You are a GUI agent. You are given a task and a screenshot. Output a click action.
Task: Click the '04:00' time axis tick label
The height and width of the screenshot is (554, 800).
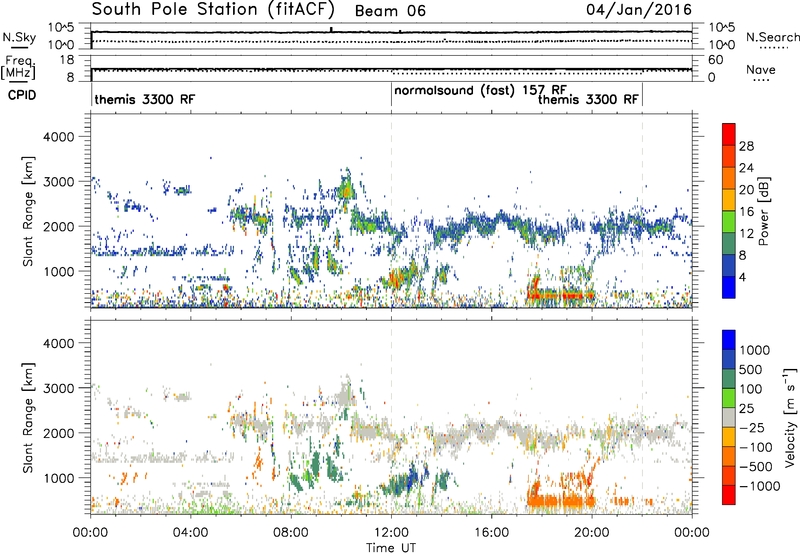tap(190, 533)
